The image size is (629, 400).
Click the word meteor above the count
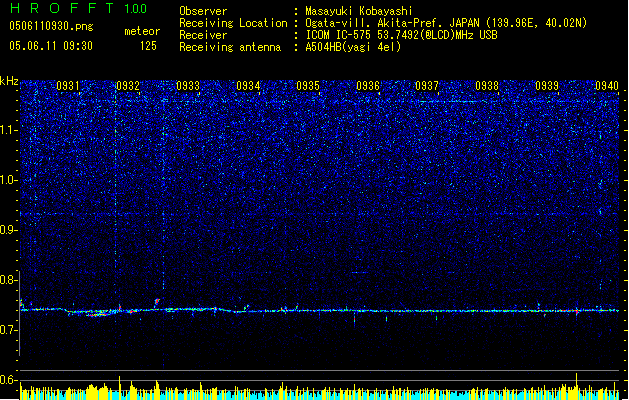tap(142, 31)
